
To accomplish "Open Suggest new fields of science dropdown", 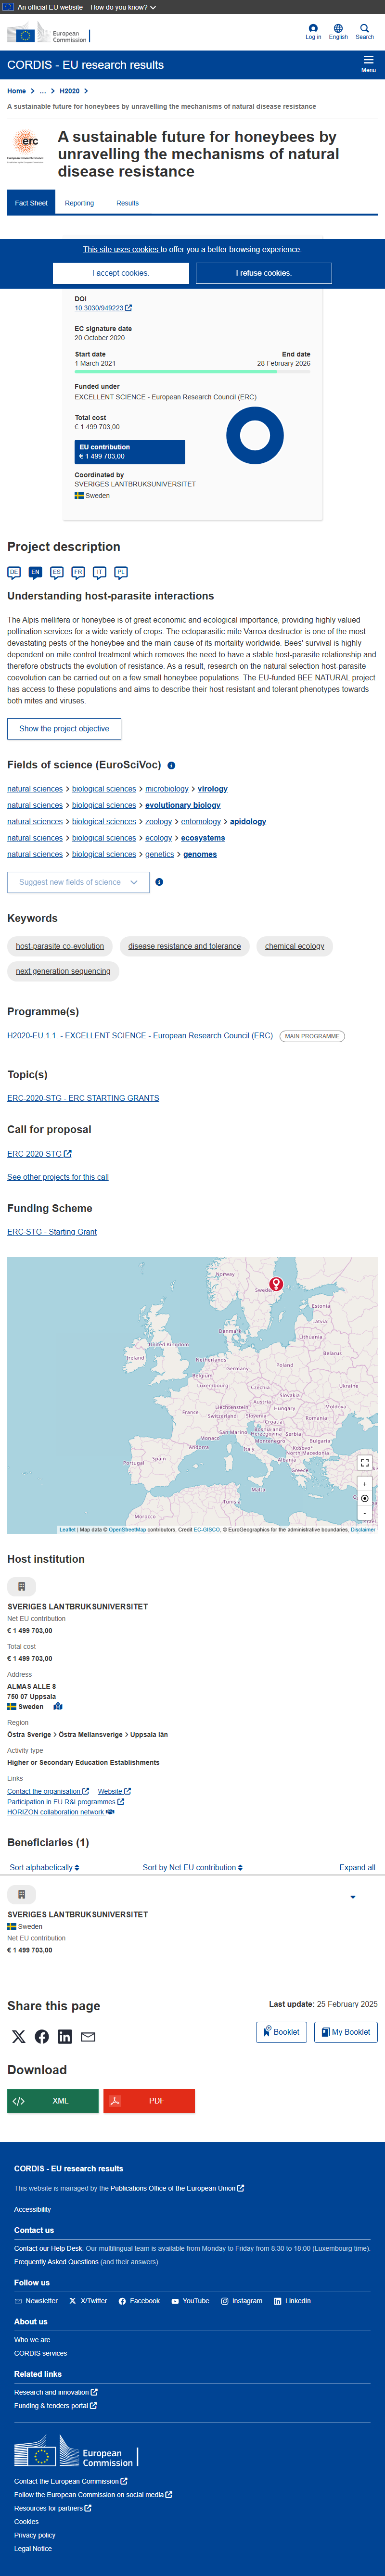I will click(78, 882).
